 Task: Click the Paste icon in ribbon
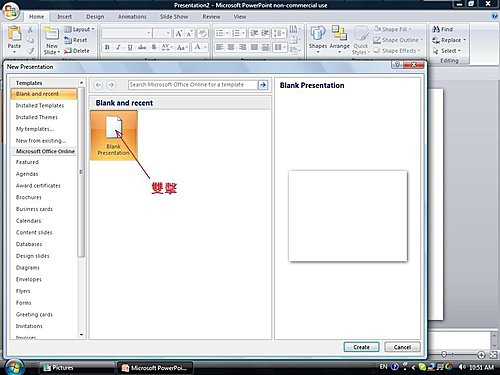[14, 34]
